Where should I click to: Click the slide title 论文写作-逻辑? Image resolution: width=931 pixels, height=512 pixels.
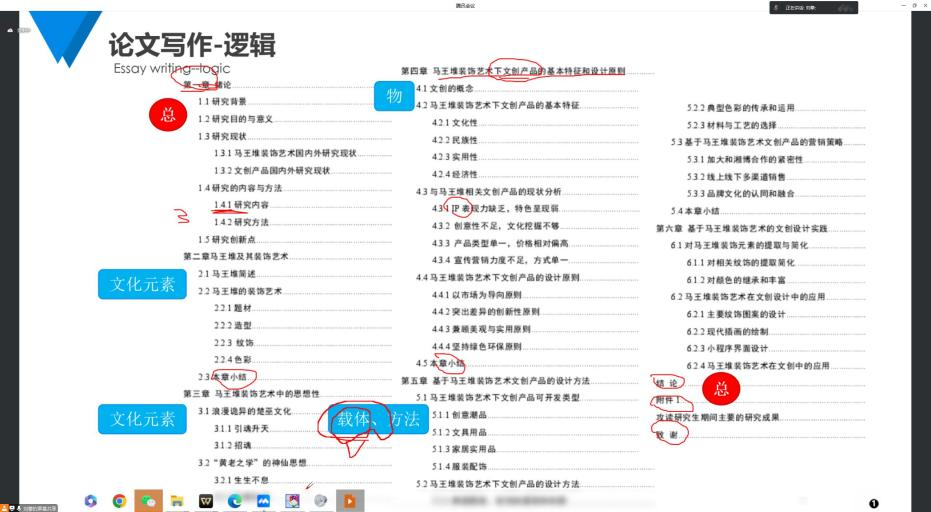tap(191, 44)
